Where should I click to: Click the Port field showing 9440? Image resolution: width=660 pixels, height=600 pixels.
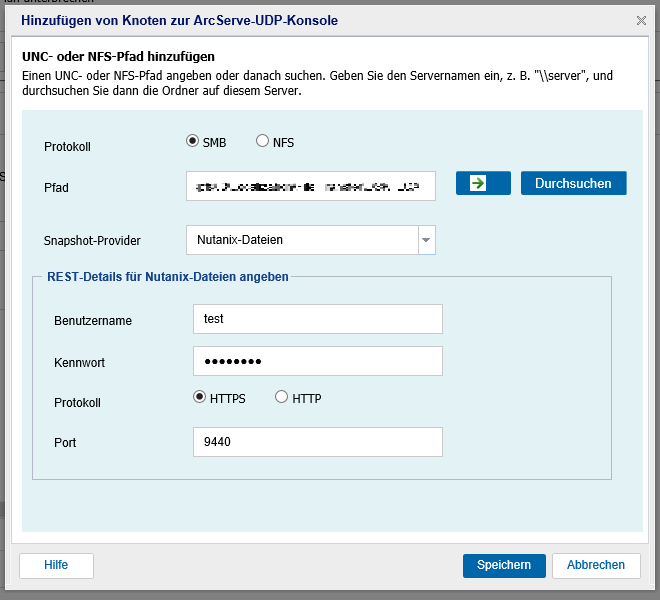point(318,442)
